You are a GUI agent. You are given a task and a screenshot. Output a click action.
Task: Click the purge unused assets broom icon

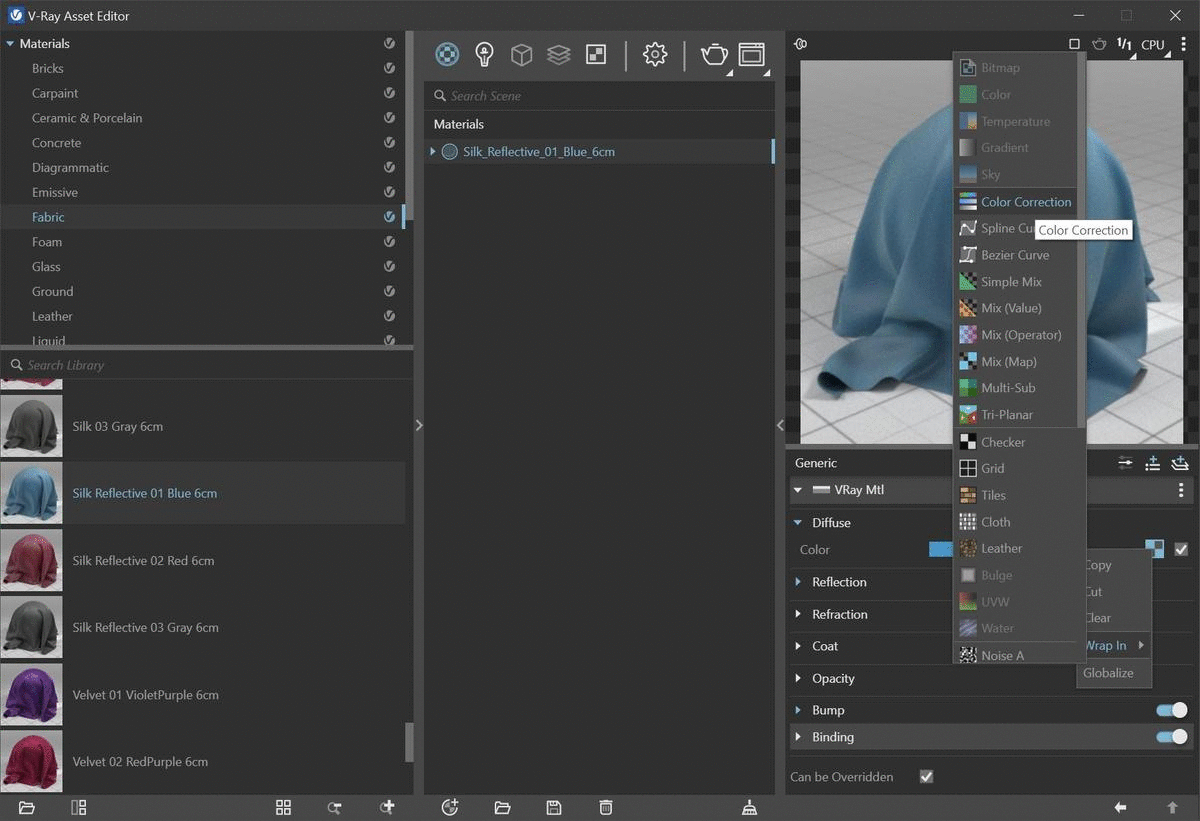coord(750,807)
